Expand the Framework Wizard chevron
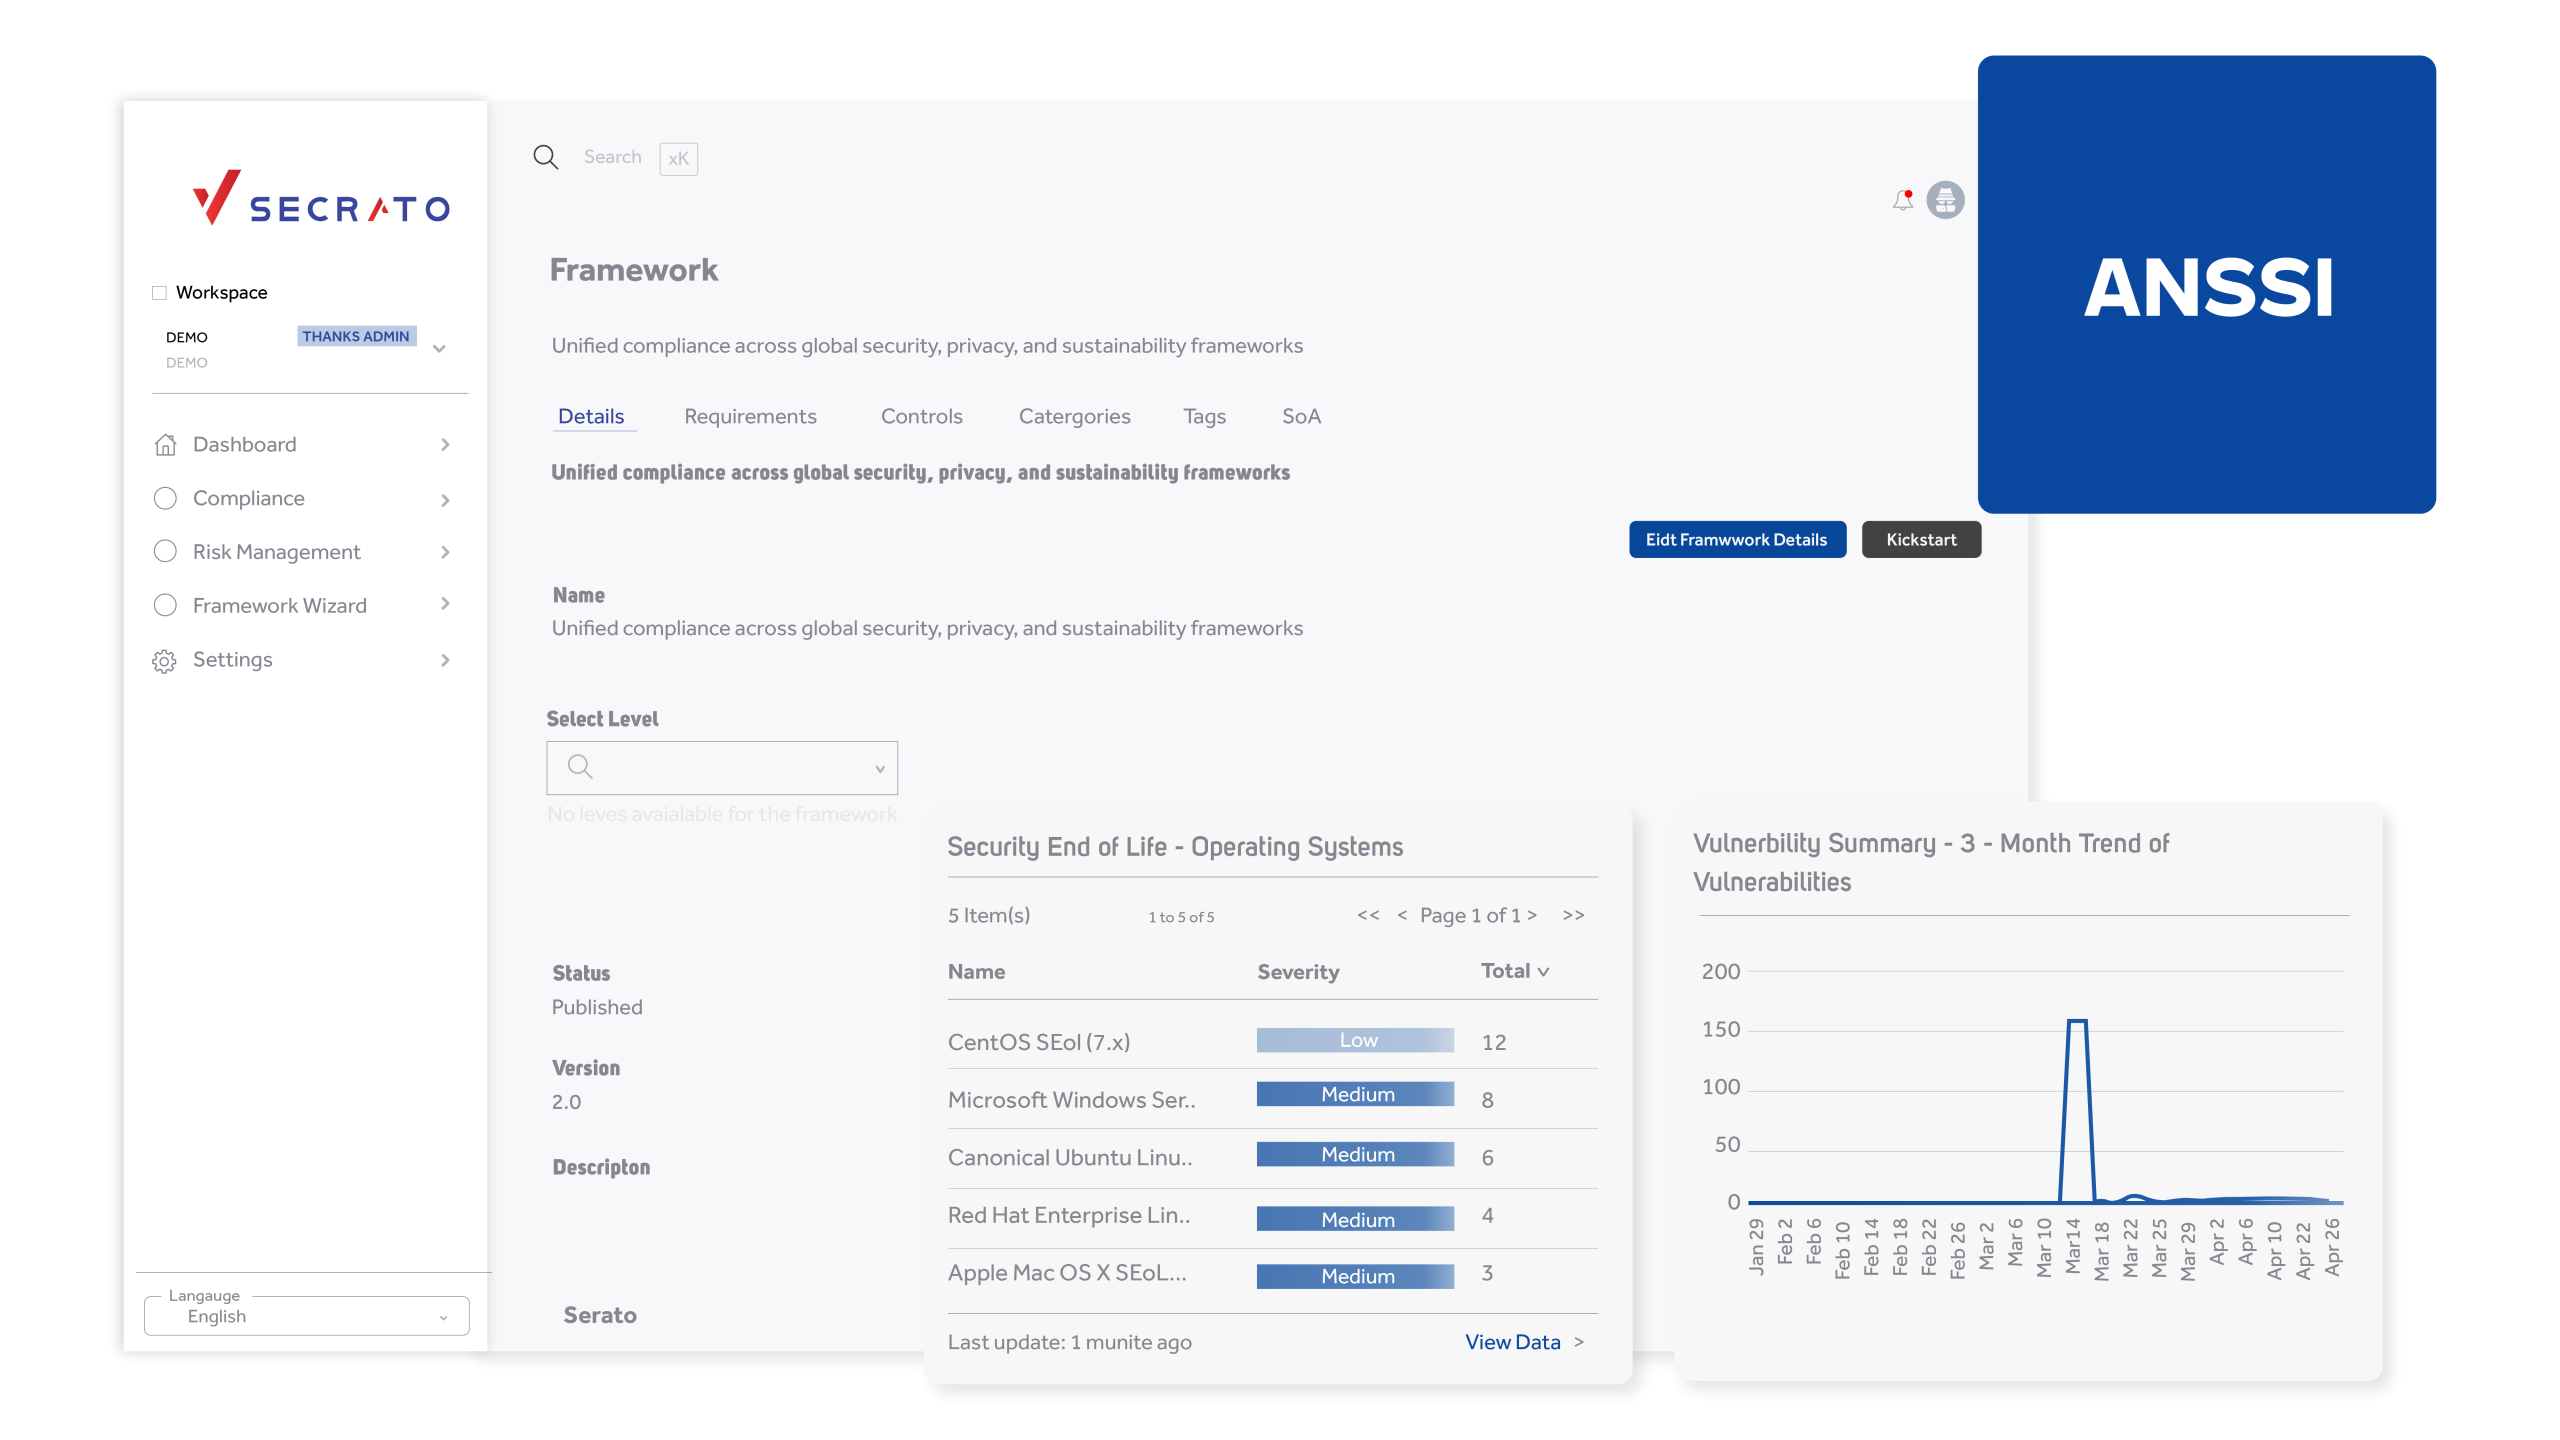2560x1440 pixels. pyautogui.click(x=445, y=604)
